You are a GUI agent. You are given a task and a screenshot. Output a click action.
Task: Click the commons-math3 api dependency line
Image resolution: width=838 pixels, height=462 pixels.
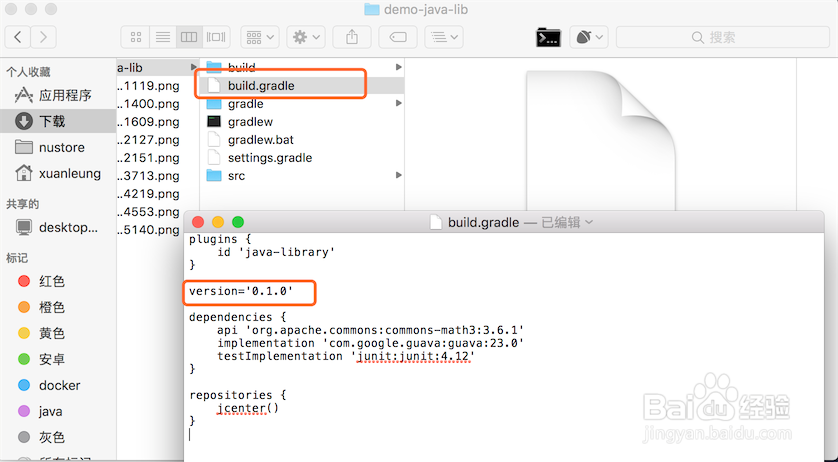(x=370, y=330)
